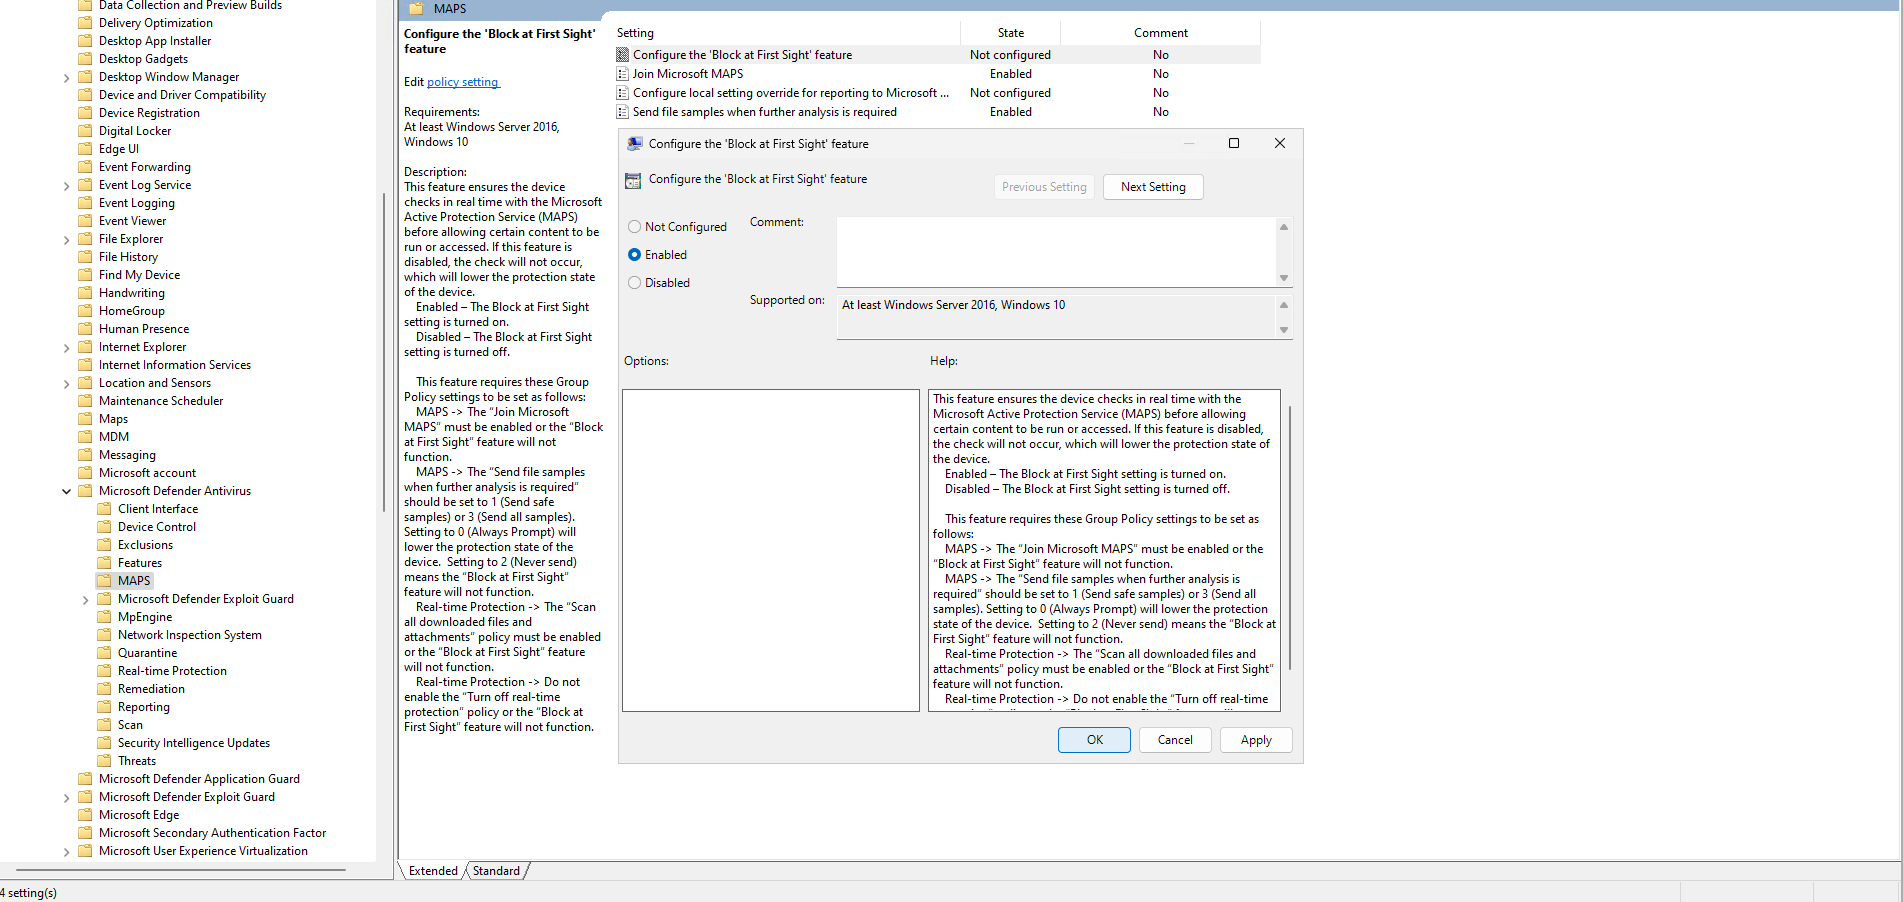Select the Not Configured radio button
Image resolution: width=1903 pixels, height=902 pixels.
[634, 227]
